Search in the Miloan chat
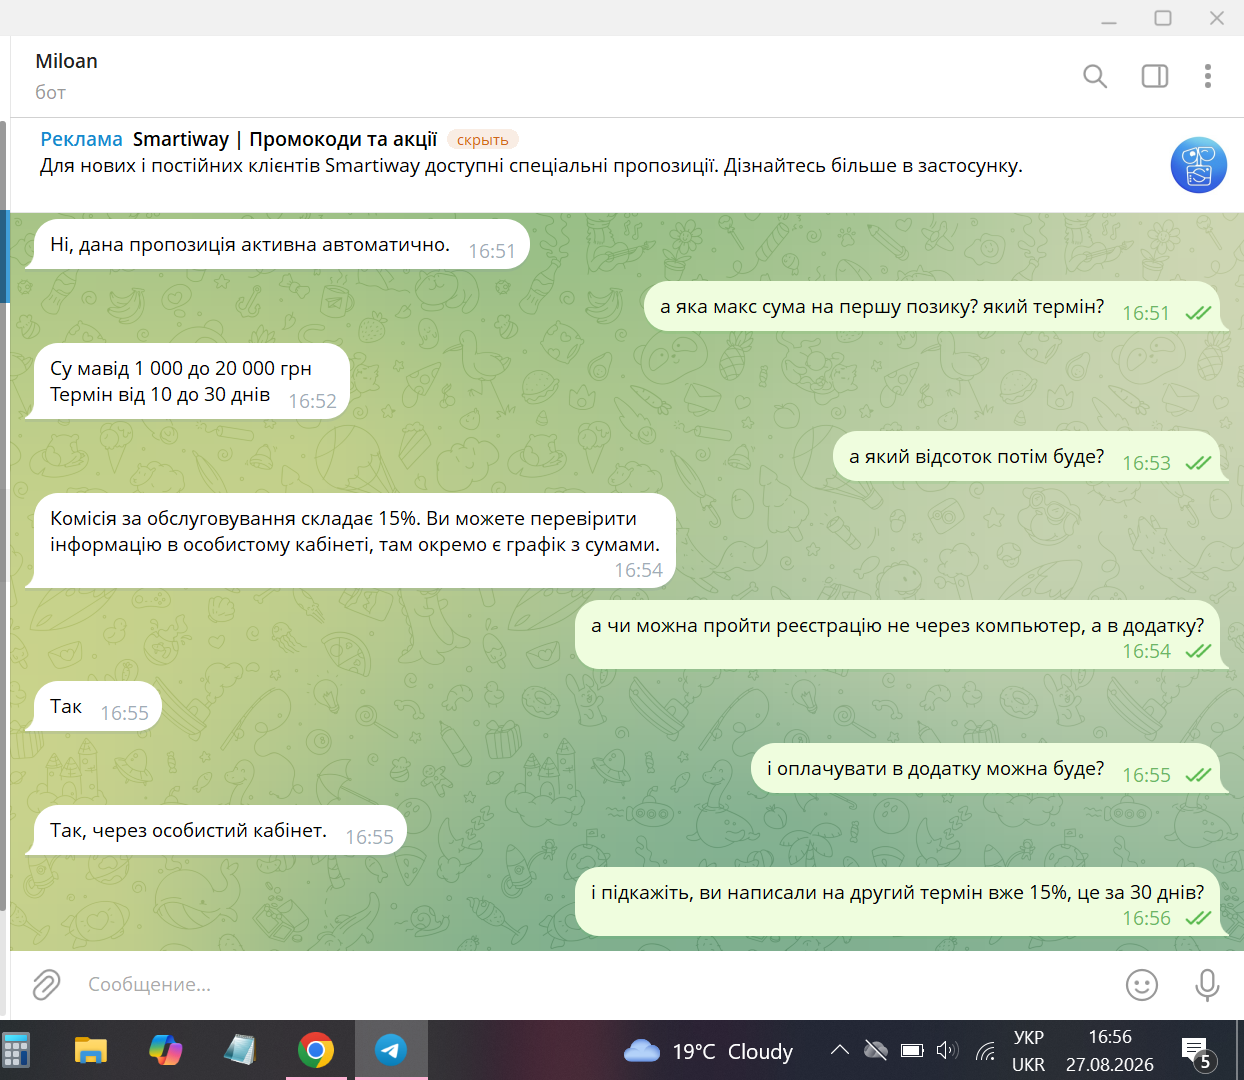Screen dimensions: 1244x1080 click(x=1095, y=76)
